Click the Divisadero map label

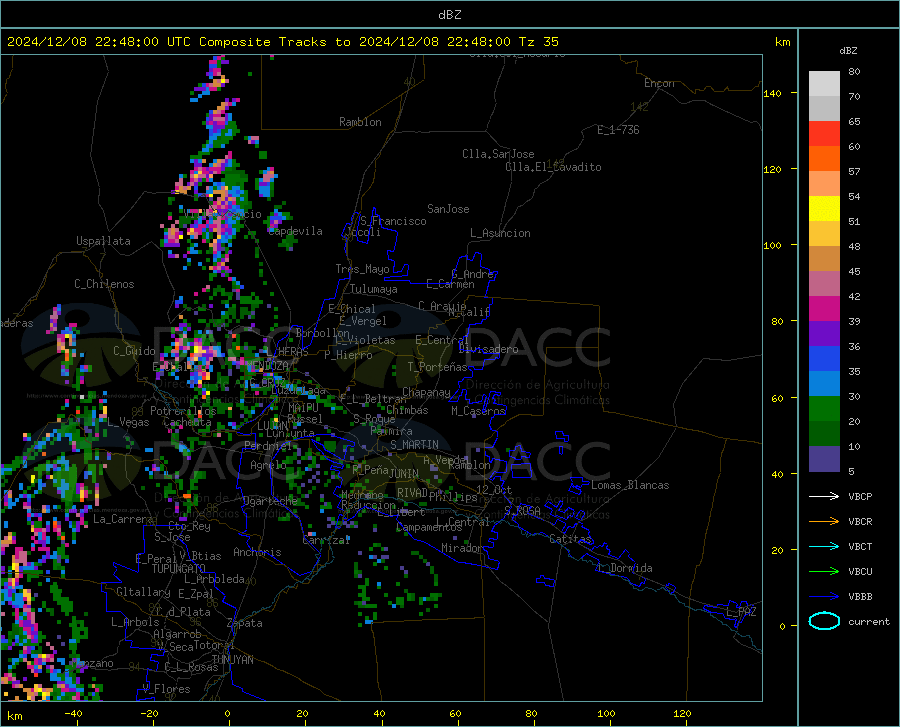click(488, 349)
